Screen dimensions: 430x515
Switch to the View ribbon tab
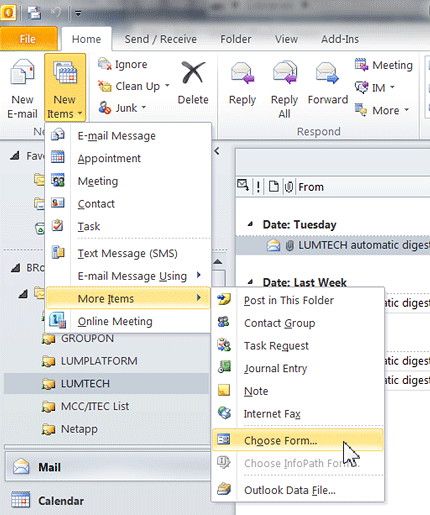(286, 39)
